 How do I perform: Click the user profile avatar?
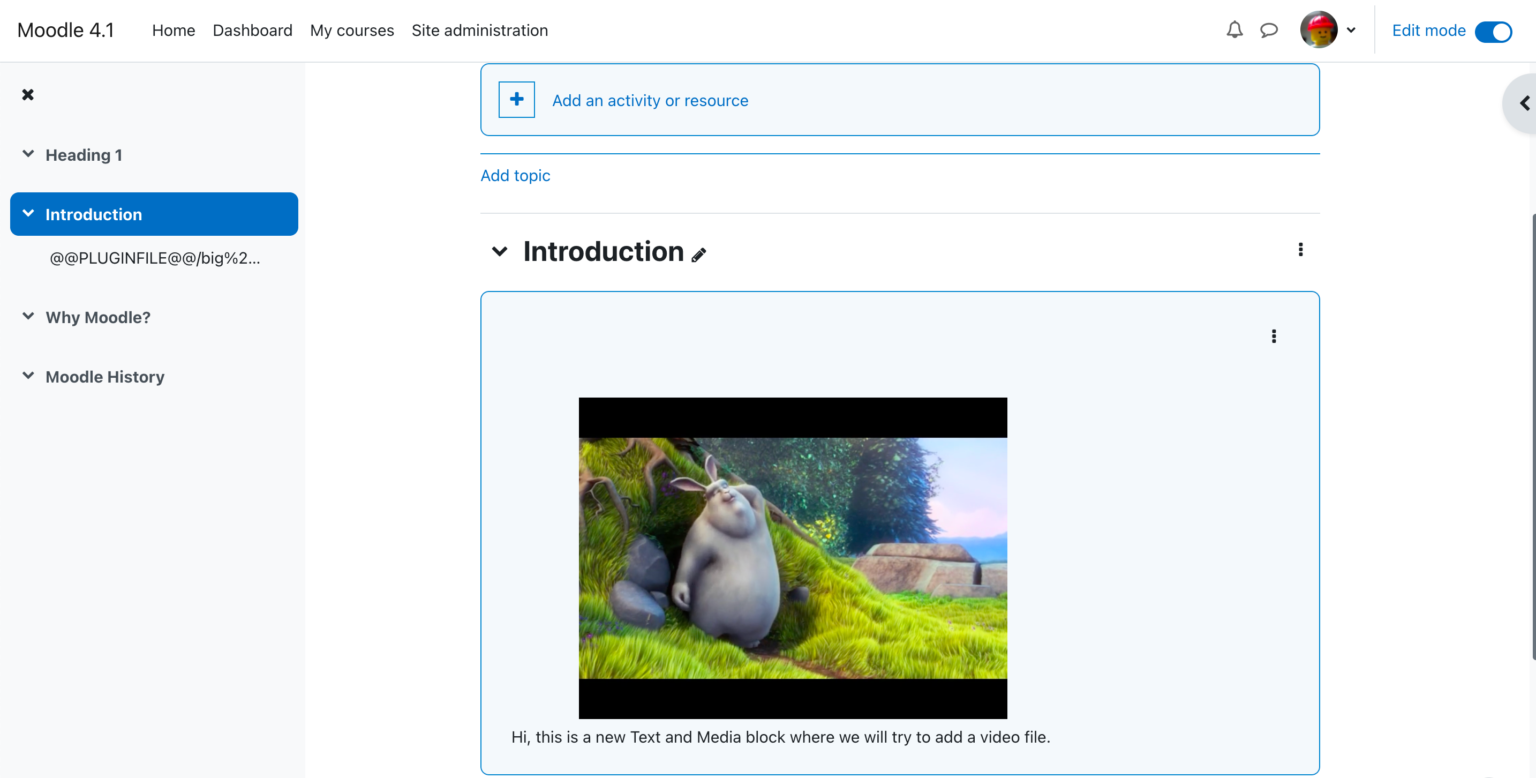[x=1317, y=29]
